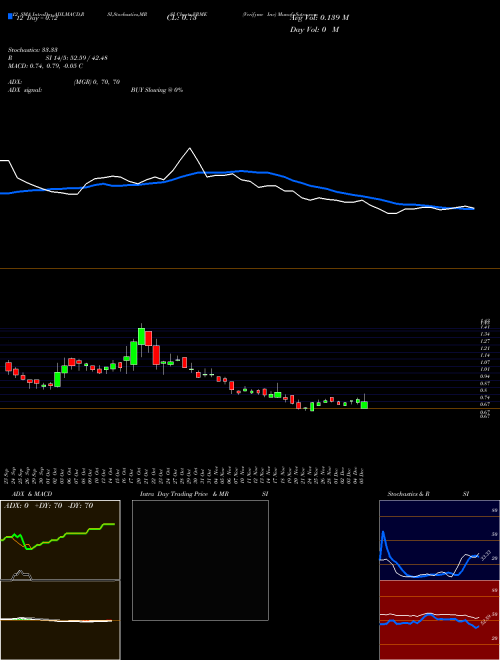
Task: Click the '32.59' label on the red RSI chart
Action: 486,620
